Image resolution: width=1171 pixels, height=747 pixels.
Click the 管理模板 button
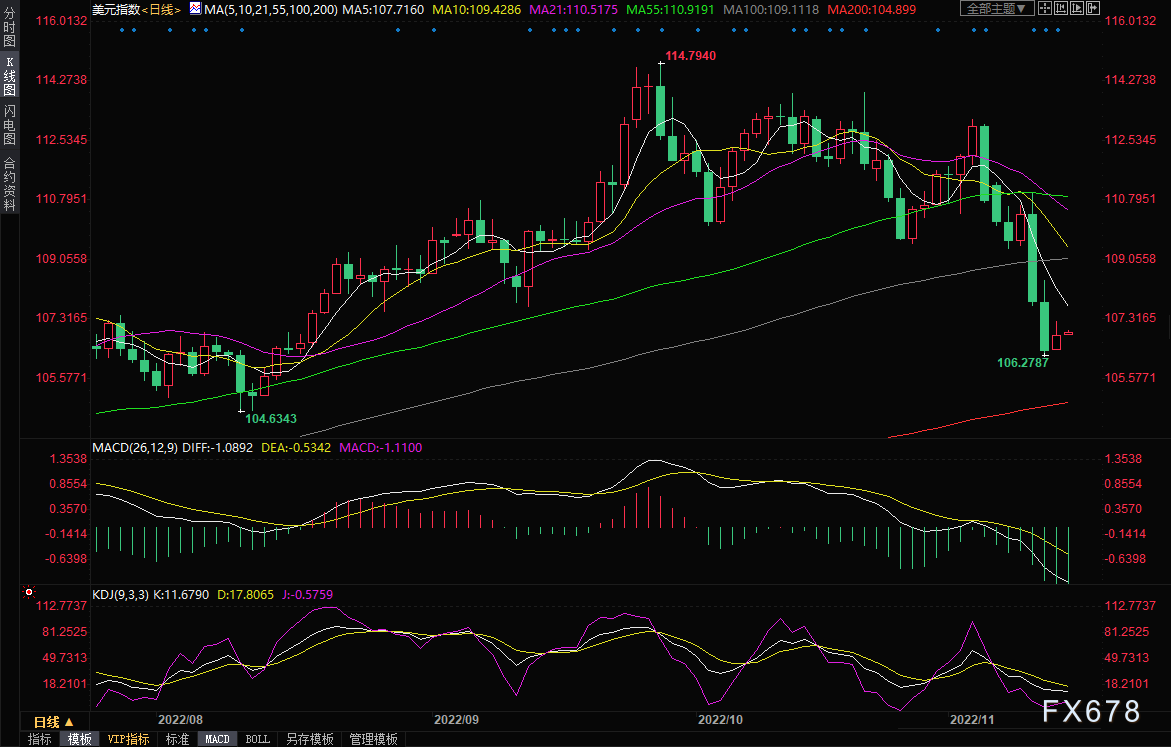(x=373, y=739)
